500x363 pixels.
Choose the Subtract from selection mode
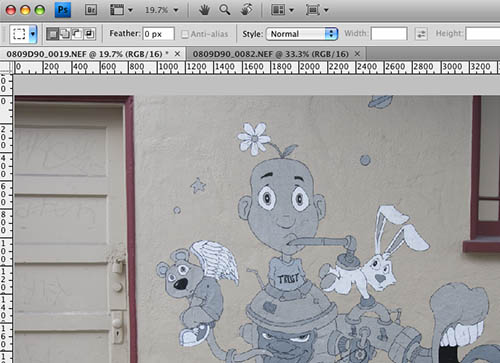coord(77,34)
